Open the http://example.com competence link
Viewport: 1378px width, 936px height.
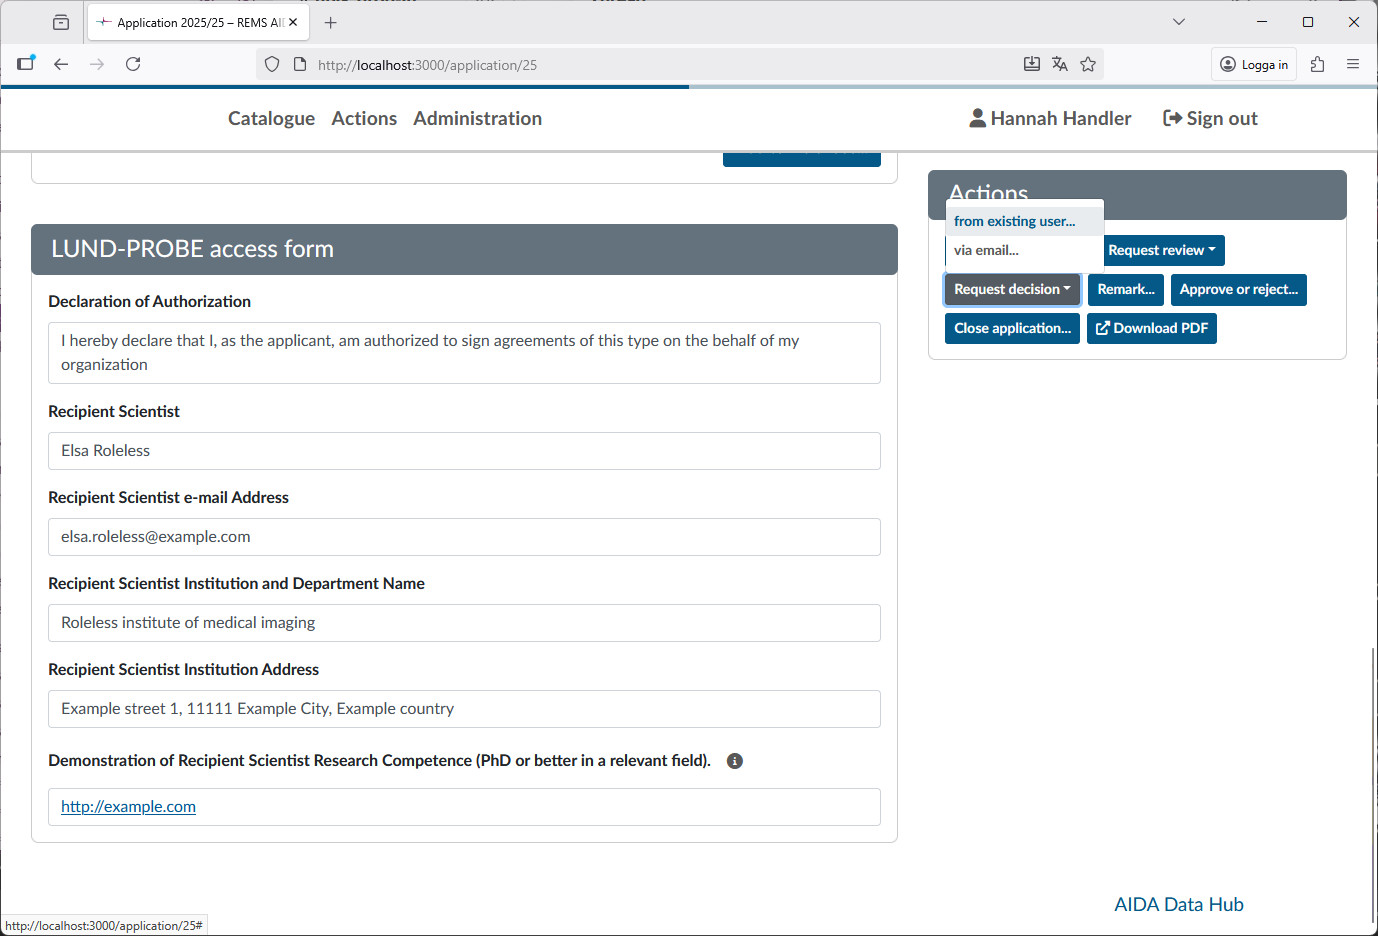tap(128, 806)
